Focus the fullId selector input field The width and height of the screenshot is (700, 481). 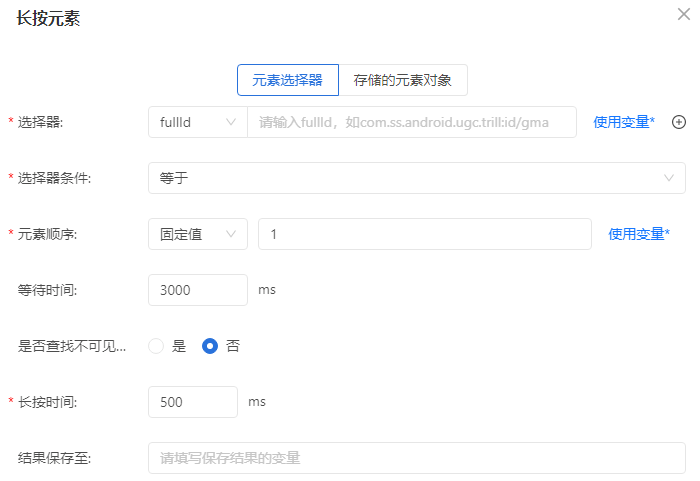(411, 122)
